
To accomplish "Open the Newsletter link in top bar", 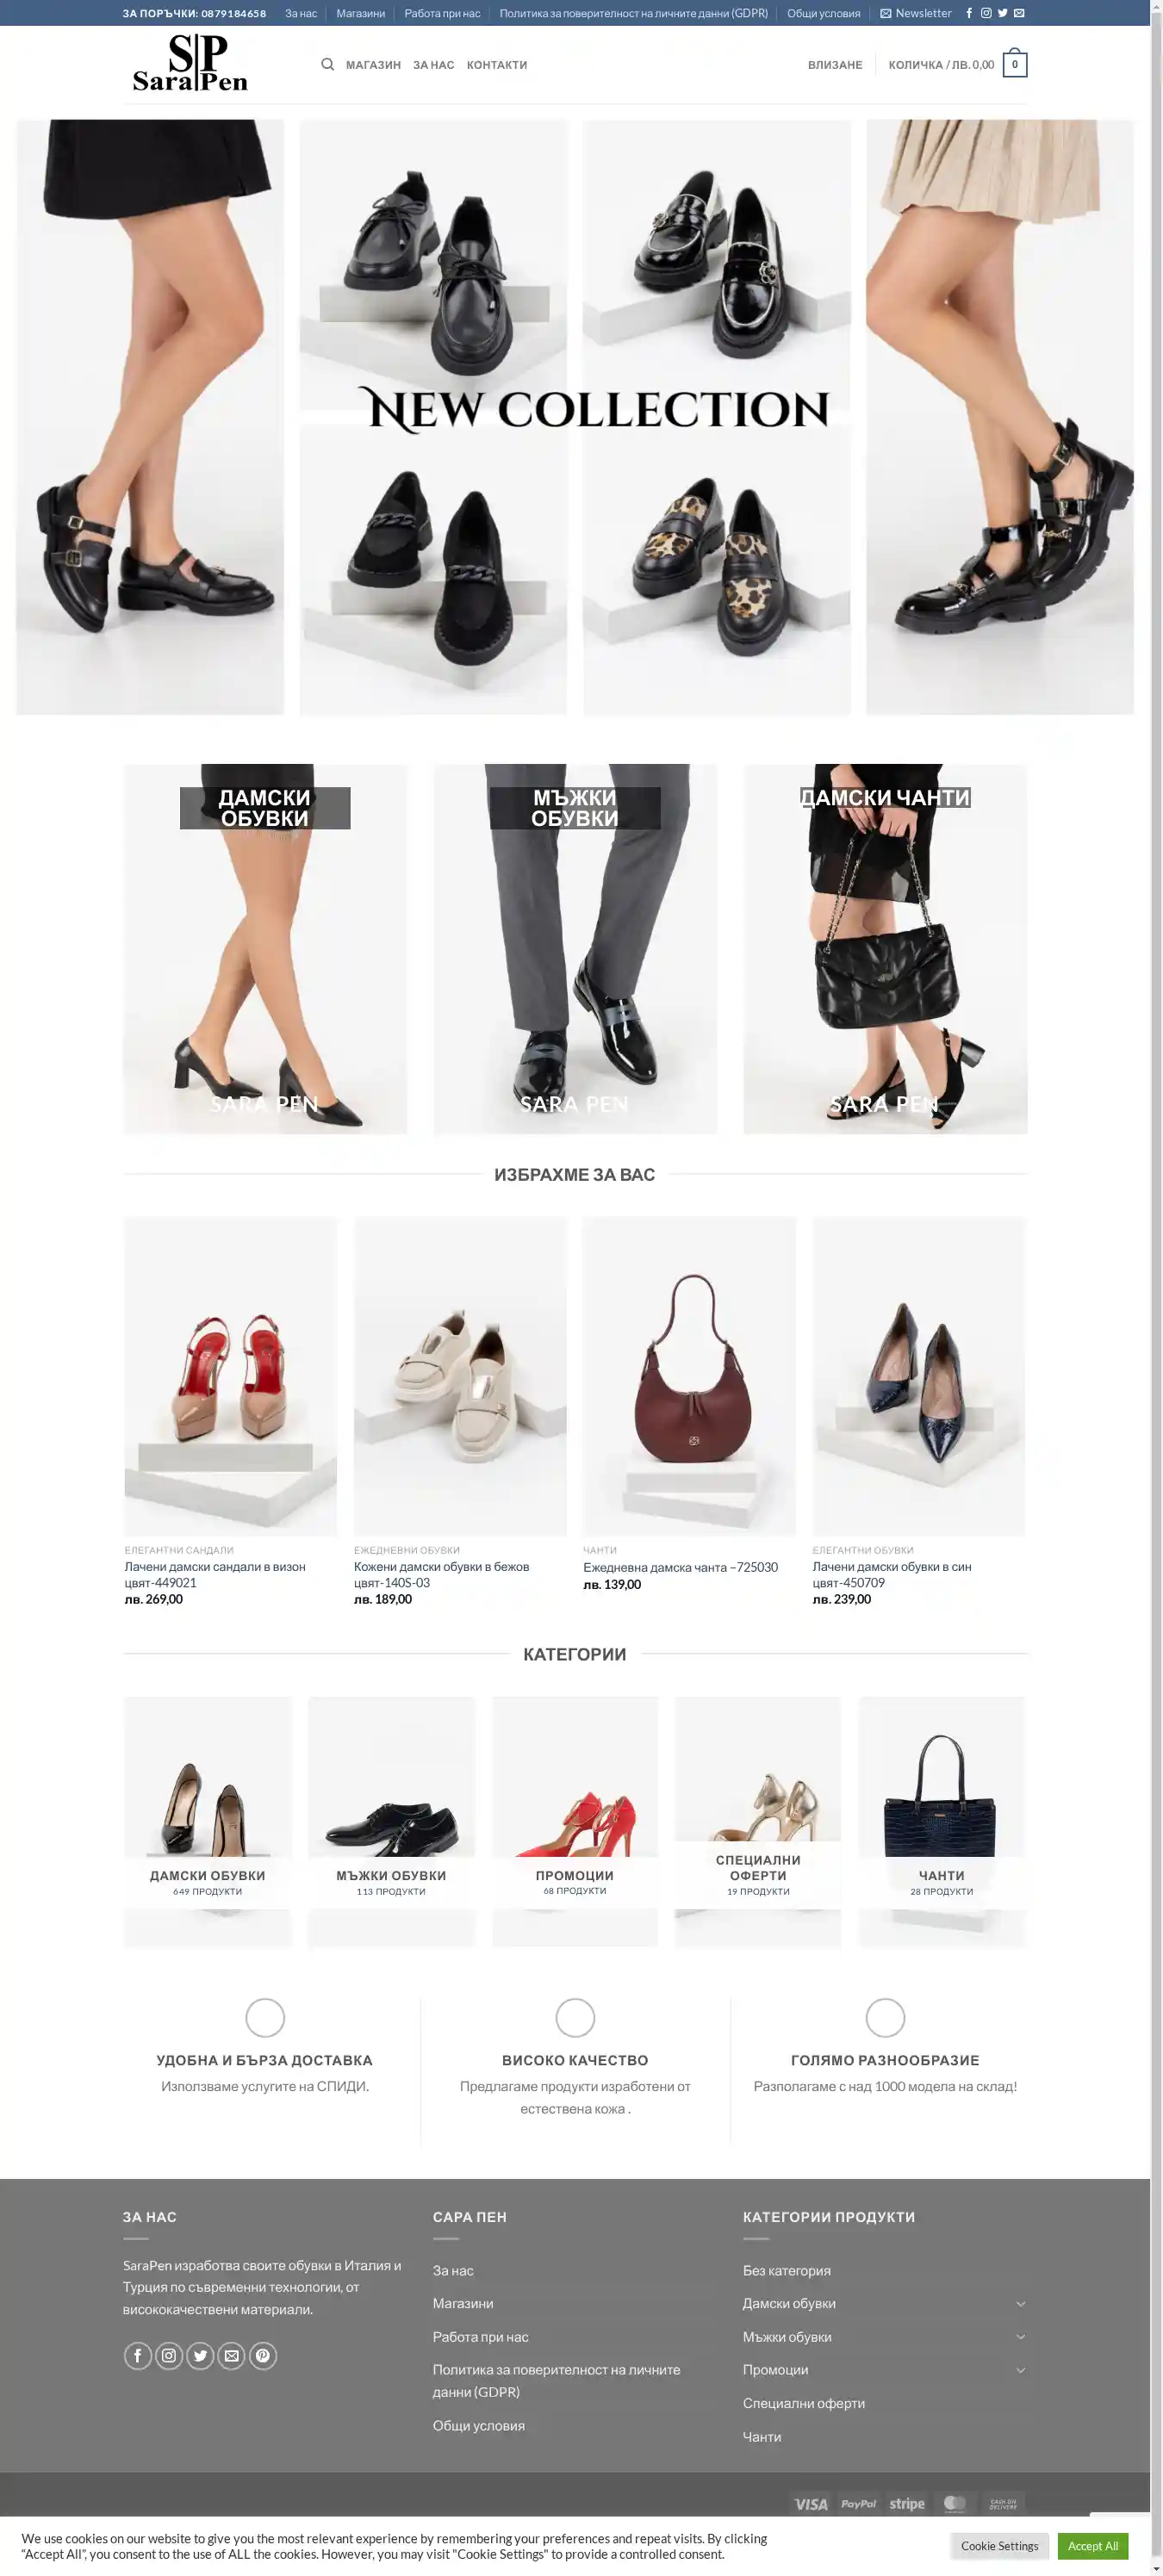I will [x=915, y=13].
